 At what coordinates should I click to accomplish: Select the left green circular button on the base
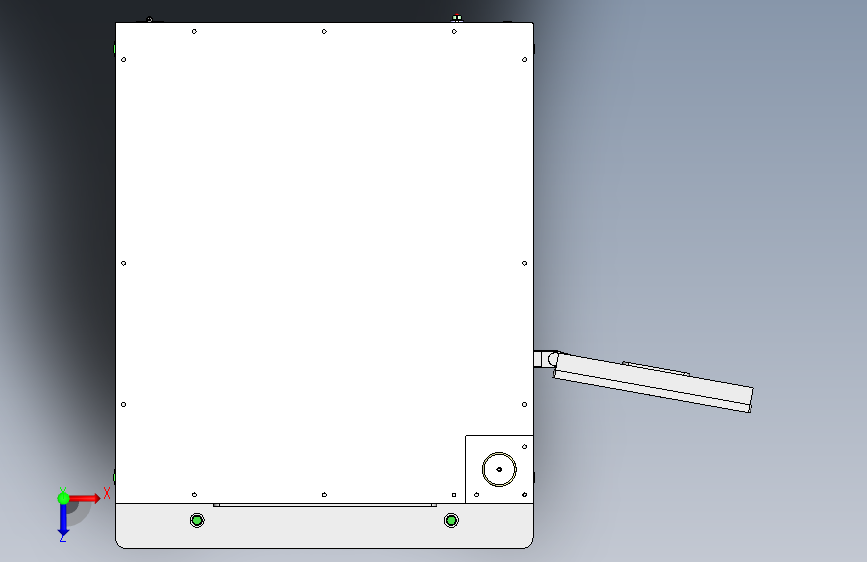pyautogui.click(x=197, y=521)
